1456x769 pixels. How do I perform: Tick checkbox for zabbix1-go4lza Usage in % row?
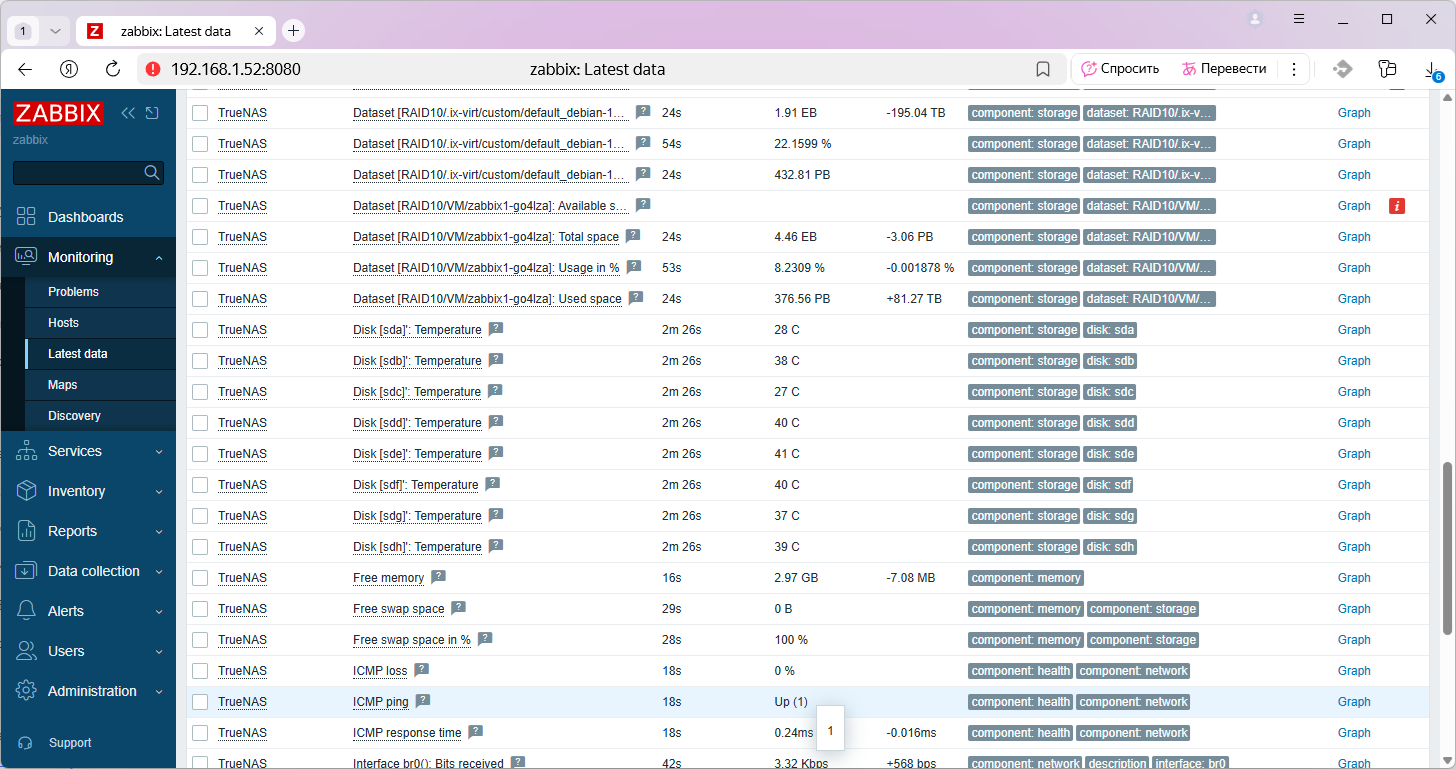pyautogui.click(x=200, y=268)
